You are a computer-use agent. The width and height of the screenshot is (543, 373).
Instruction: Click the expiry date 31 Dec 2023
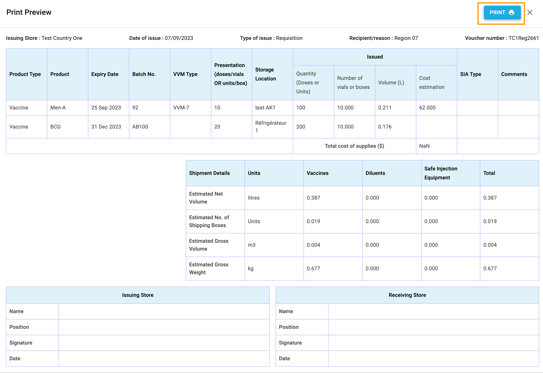pos(106,127)
